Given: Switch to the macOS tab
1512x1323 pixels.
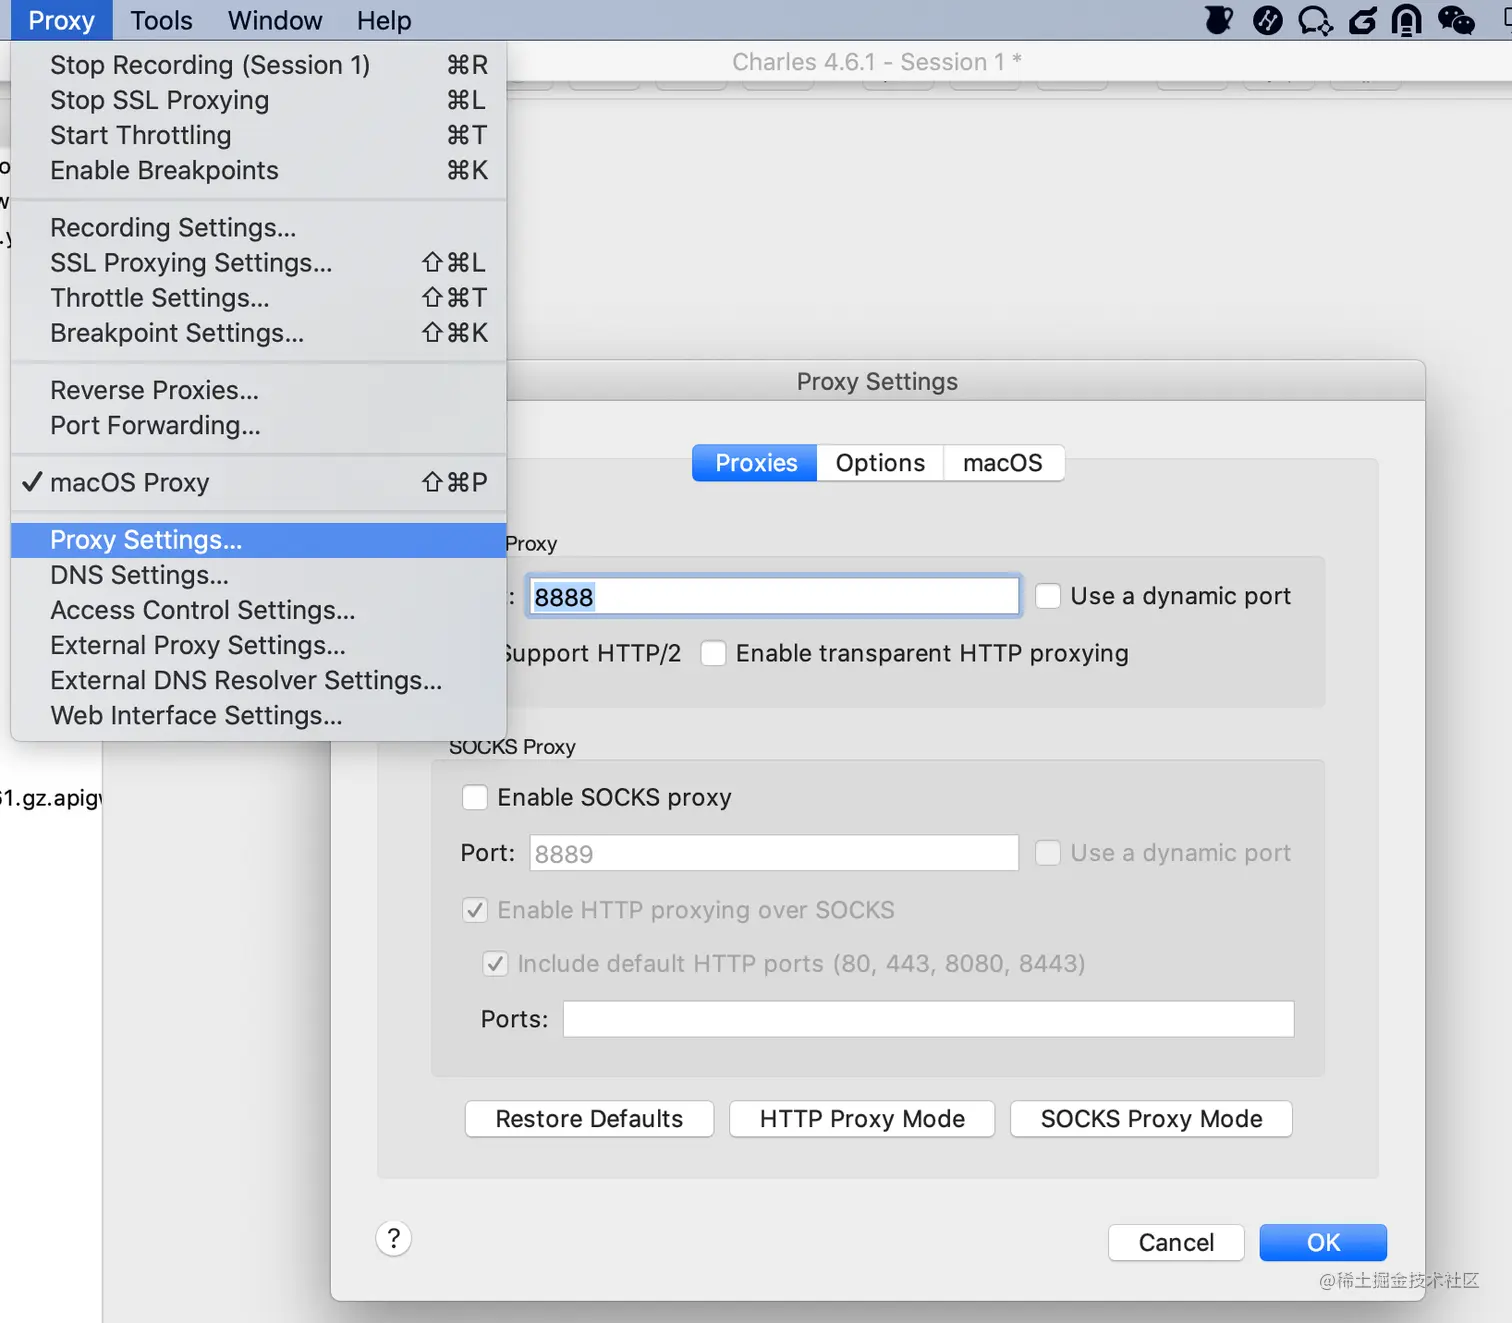Looking at the screenshot, I should click(1003, 463).
